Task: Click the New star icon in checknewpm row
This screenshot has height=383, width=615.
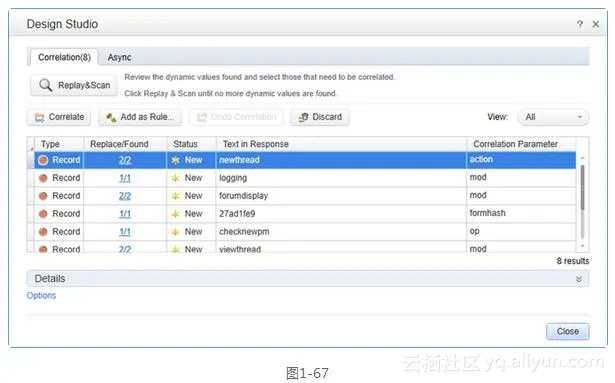Action: (176, 232)
